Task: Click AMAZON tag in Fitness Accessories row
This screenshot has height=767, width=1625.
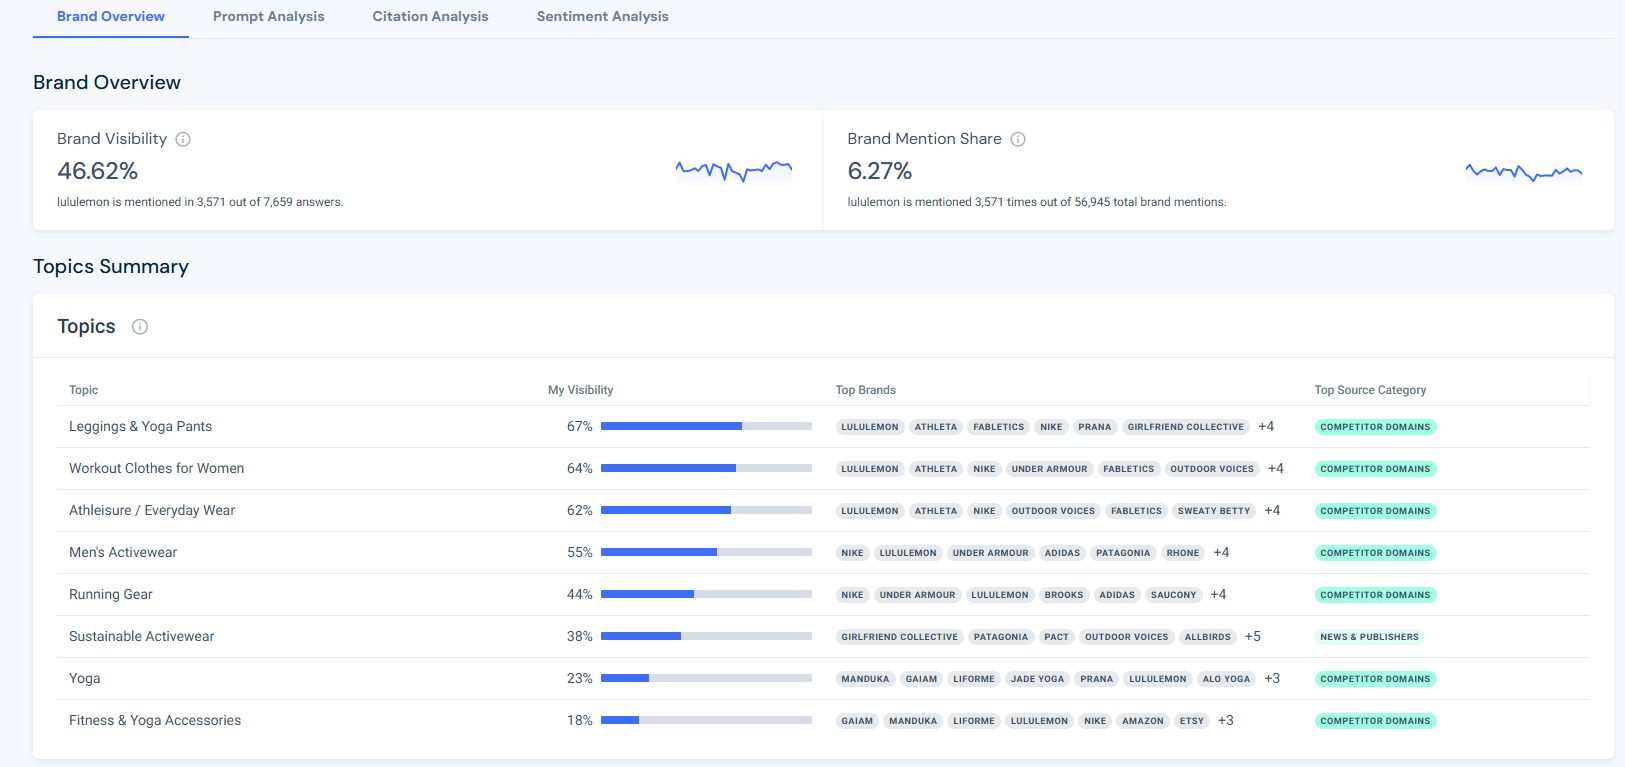Action: tap(1143, 721)
